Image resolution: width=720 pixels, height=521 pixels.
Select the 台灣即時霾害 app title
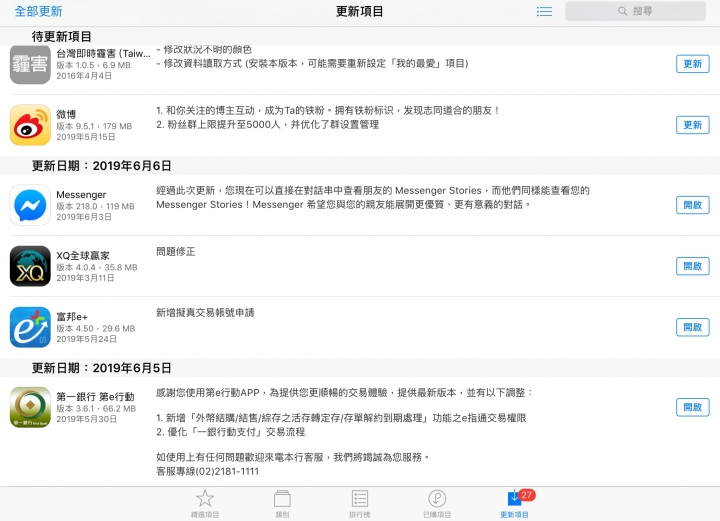103,53
